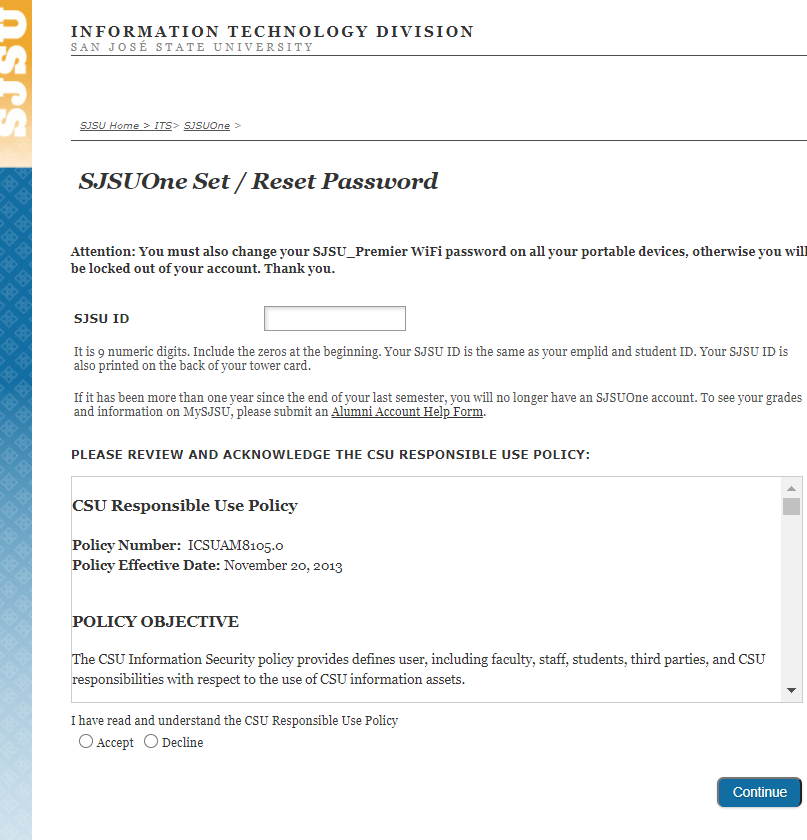Focus the SJSU ID text field
Image resolution: width=807 pixels, height=840 pixels.
click(x=335, y=319)
